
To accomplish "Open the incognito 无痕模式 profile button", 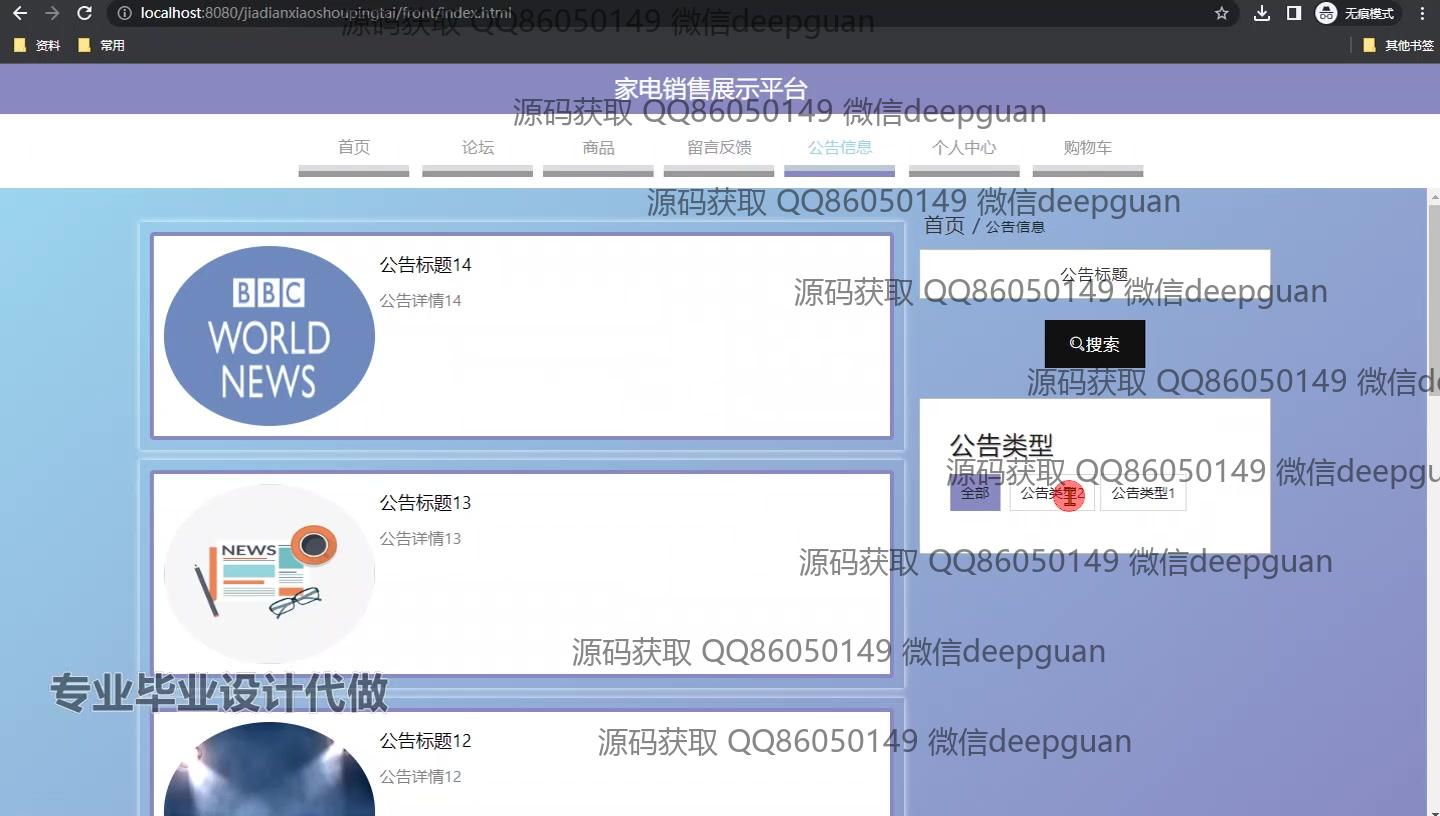I will [x=1356, y=13].
